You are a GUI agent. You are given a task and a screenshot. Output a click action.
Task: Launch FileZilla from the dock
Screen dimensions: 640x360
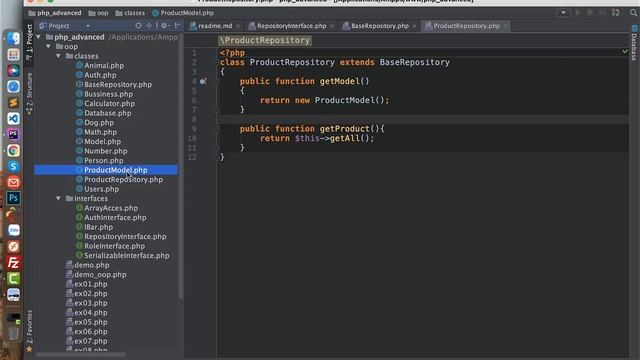13,262
